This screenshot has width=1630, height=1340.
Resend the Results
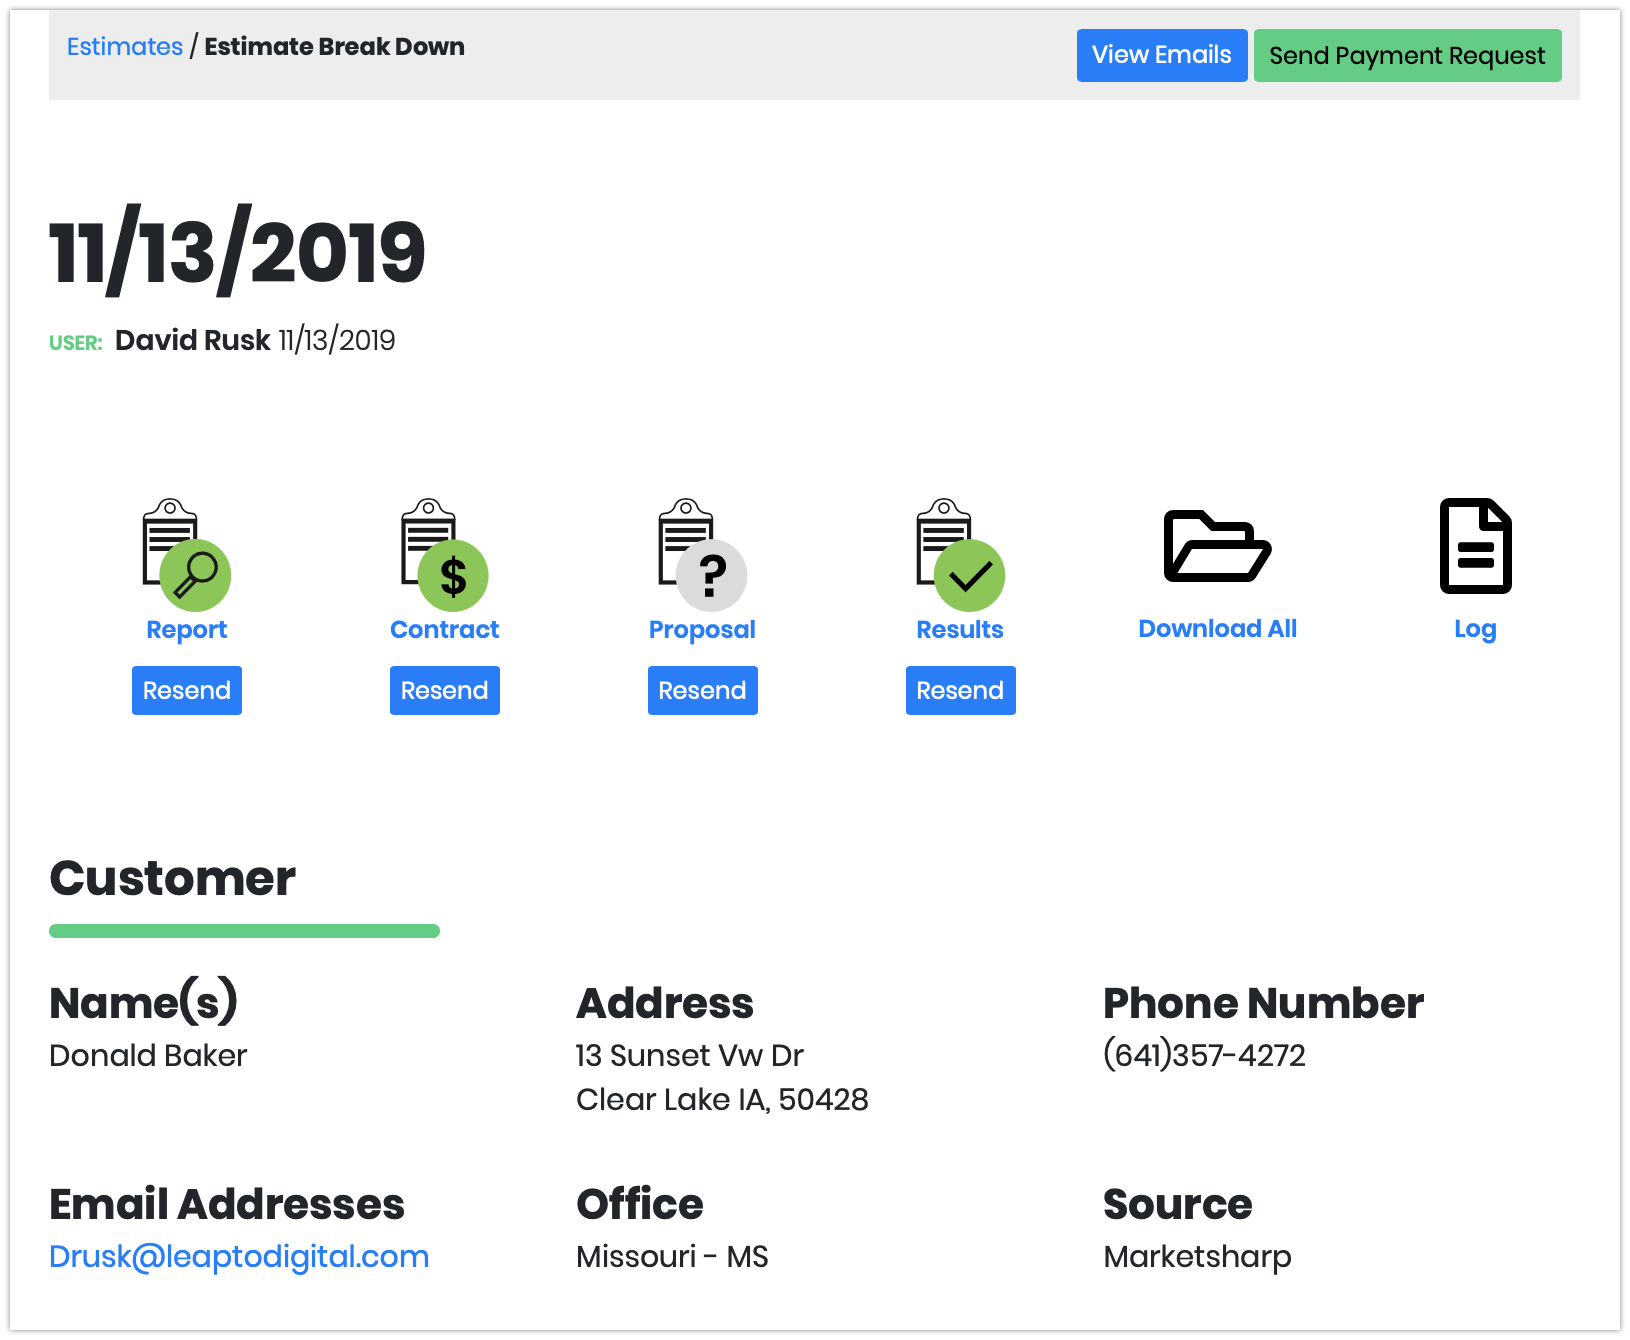pyautogui.click(x=961, y=691)
